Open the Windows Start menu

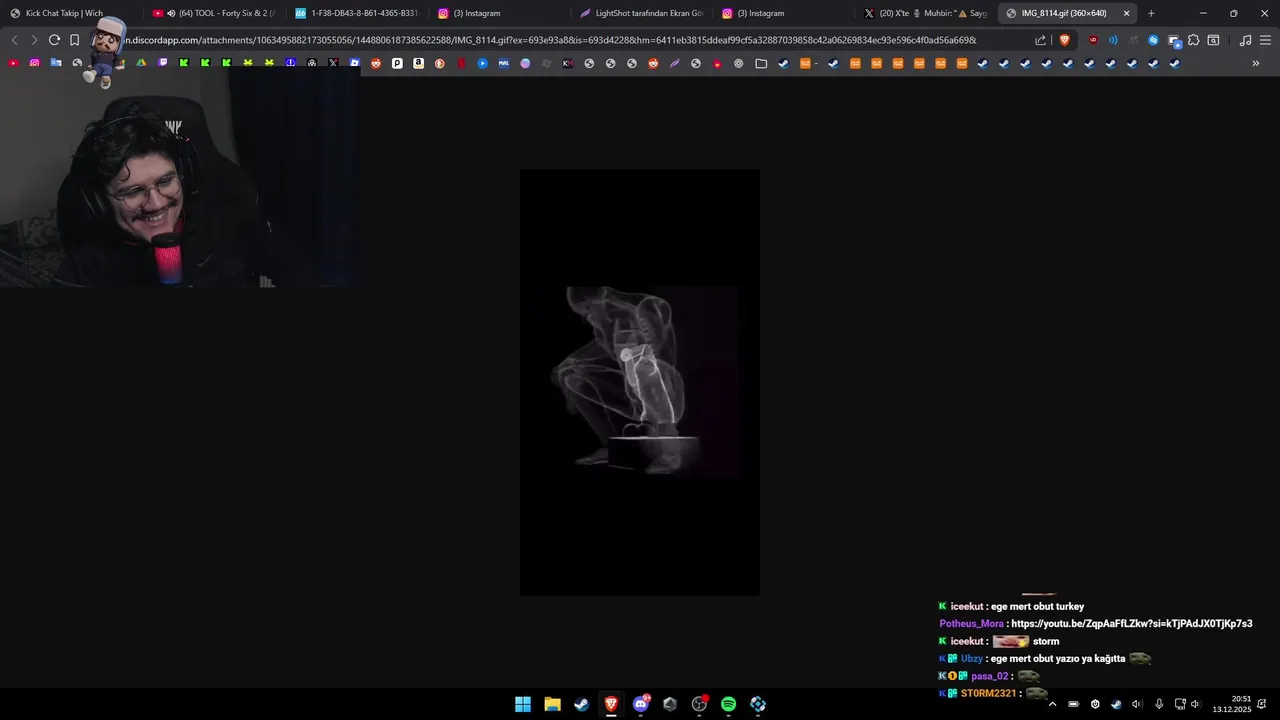(x=523, y=704)
